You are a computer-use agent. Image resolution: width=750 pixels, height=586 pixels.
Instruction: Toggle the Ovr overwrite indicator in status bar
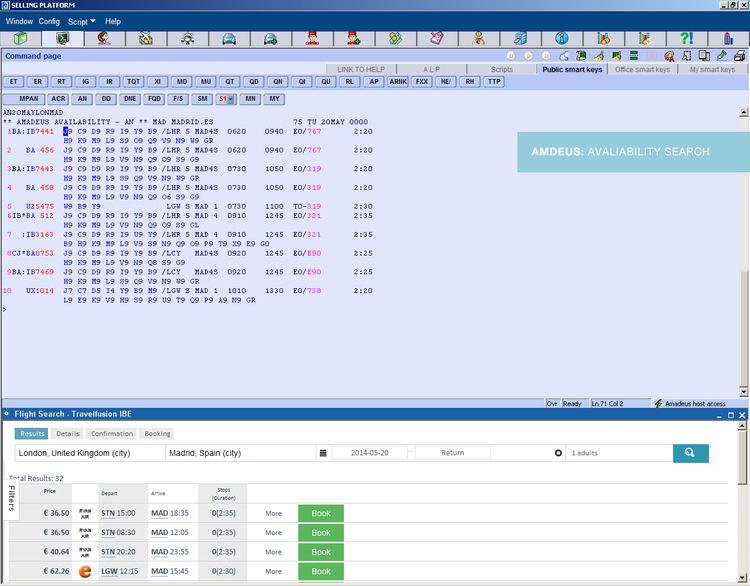[552, 403]
